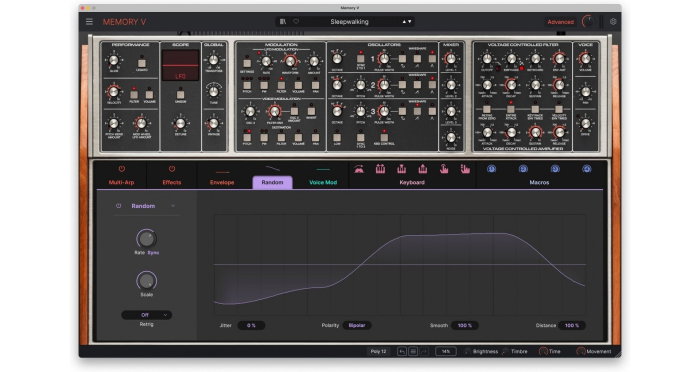Click the 14% CPU meter in the bottom bar
700x372 pixels.
pyautogui.click(x=446, y=351)
